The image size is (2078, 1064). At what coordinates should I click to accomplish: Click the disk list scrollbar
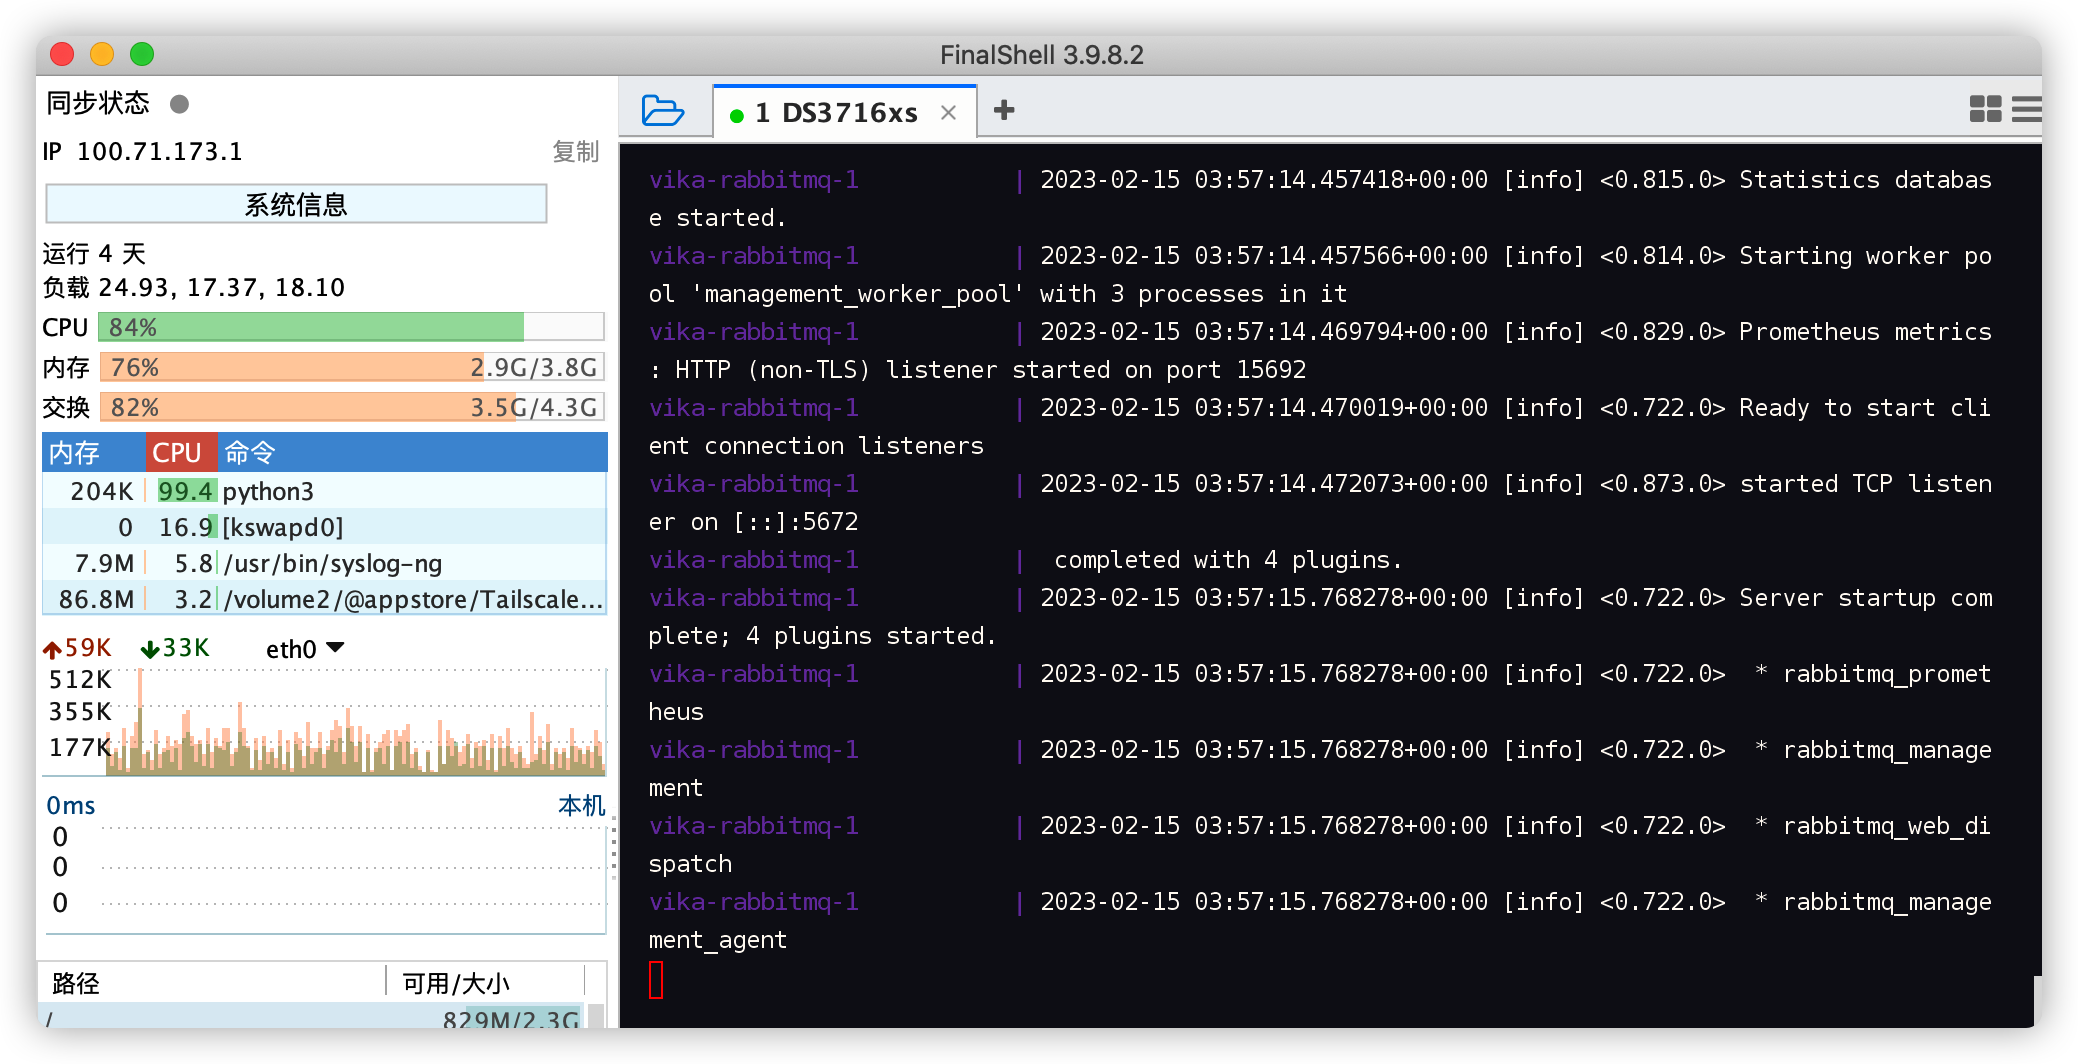[x=596, y=1015]
